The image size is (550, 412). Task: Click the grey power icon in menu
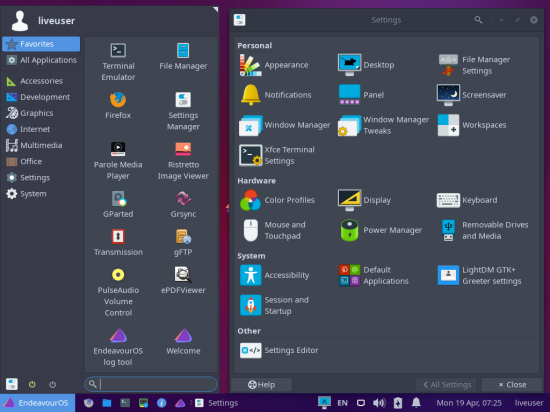(x=52, y=384)
